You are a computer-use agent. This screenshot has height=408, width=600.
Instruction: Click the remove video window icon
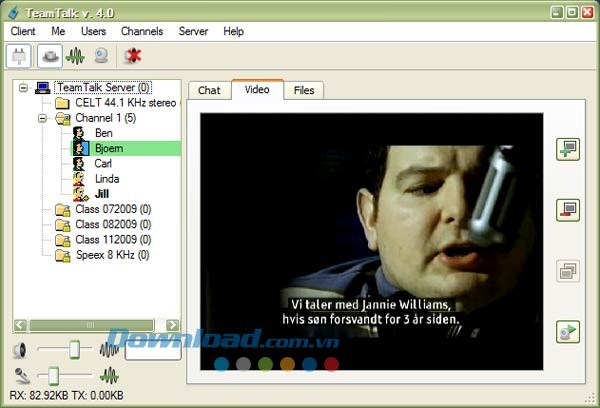tap(569, 210)
